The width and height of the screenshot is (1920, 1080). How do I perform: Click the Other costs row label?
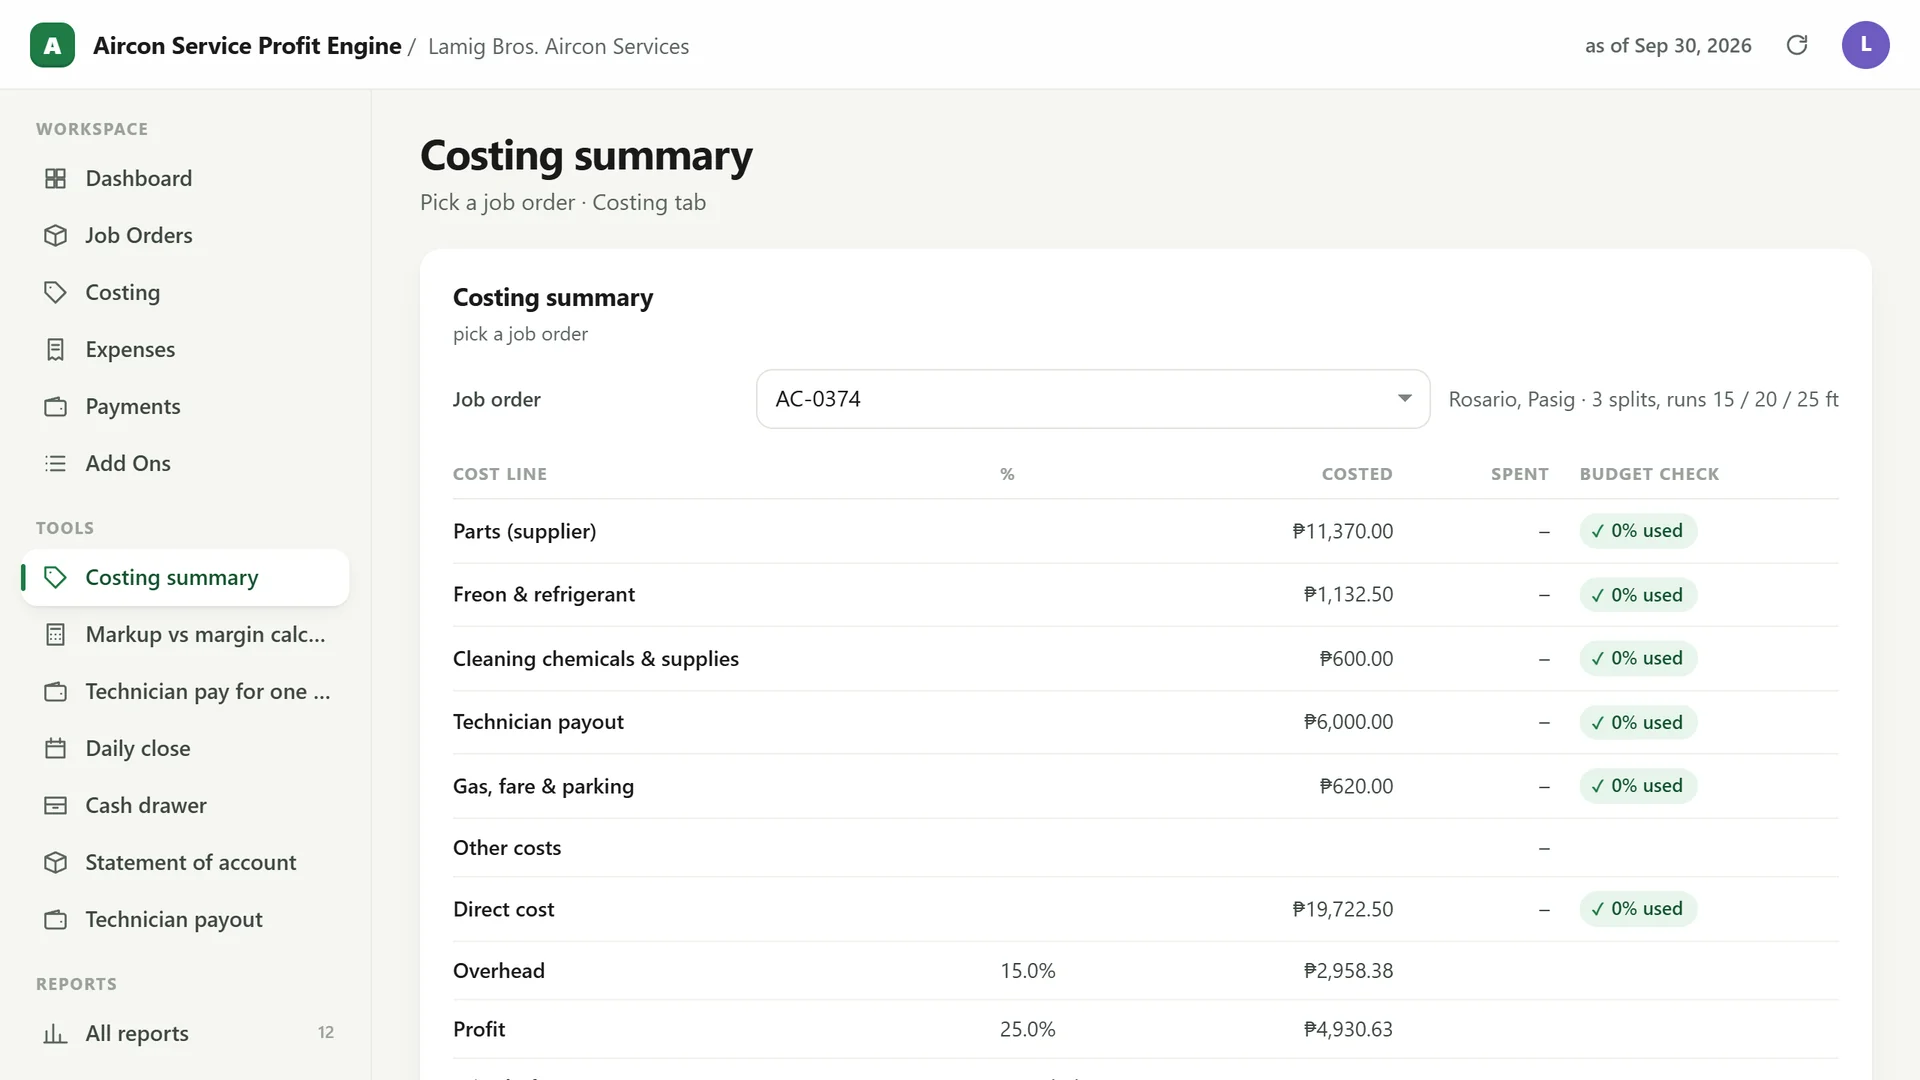(x=507, y=848)
